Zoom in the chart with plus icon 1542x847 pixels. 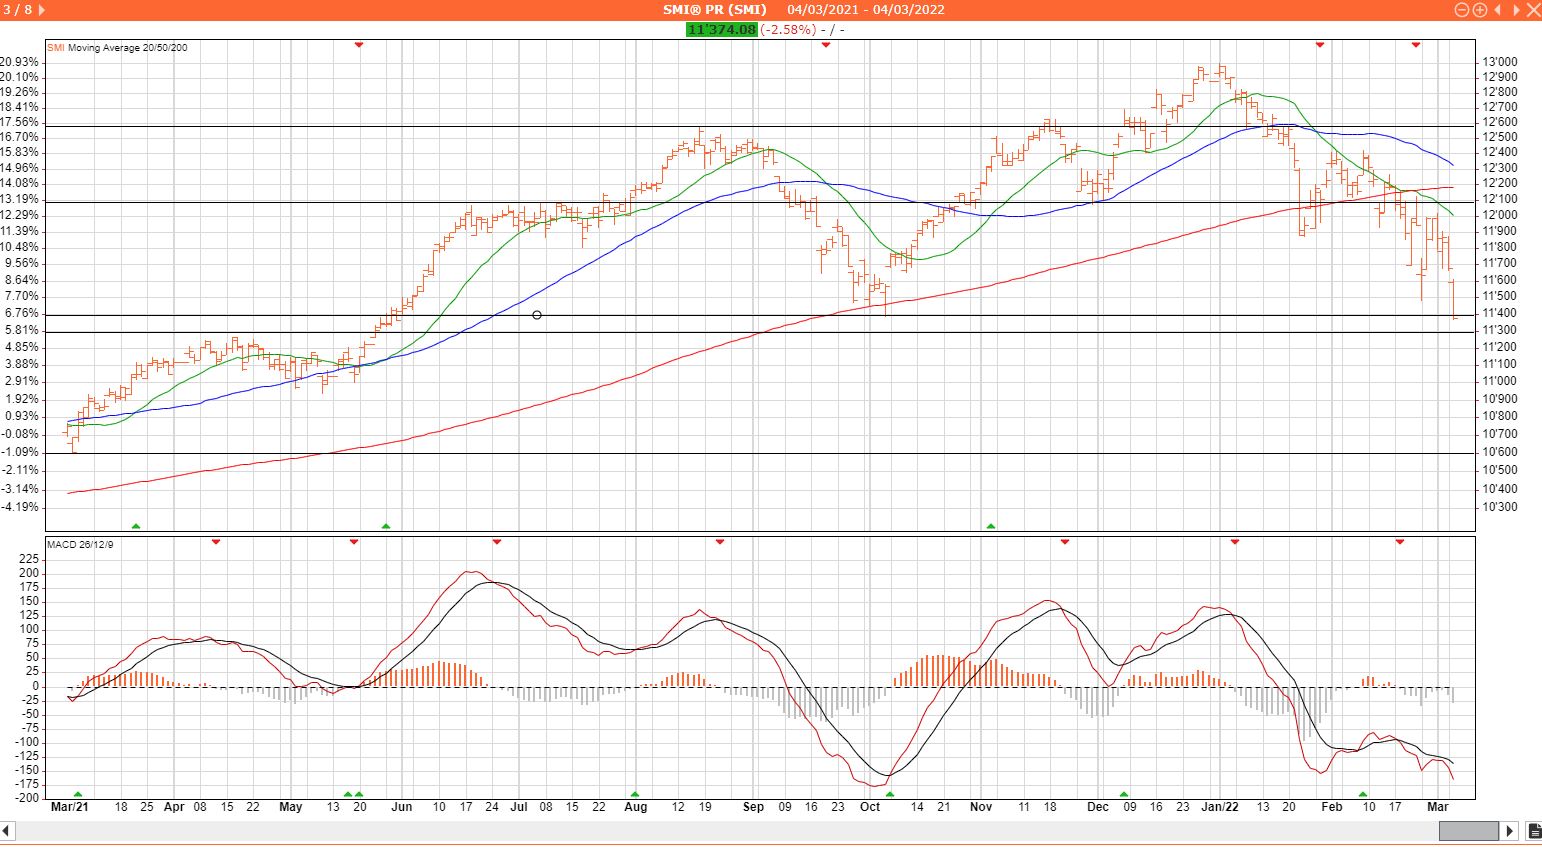(x=1479, y=10)
